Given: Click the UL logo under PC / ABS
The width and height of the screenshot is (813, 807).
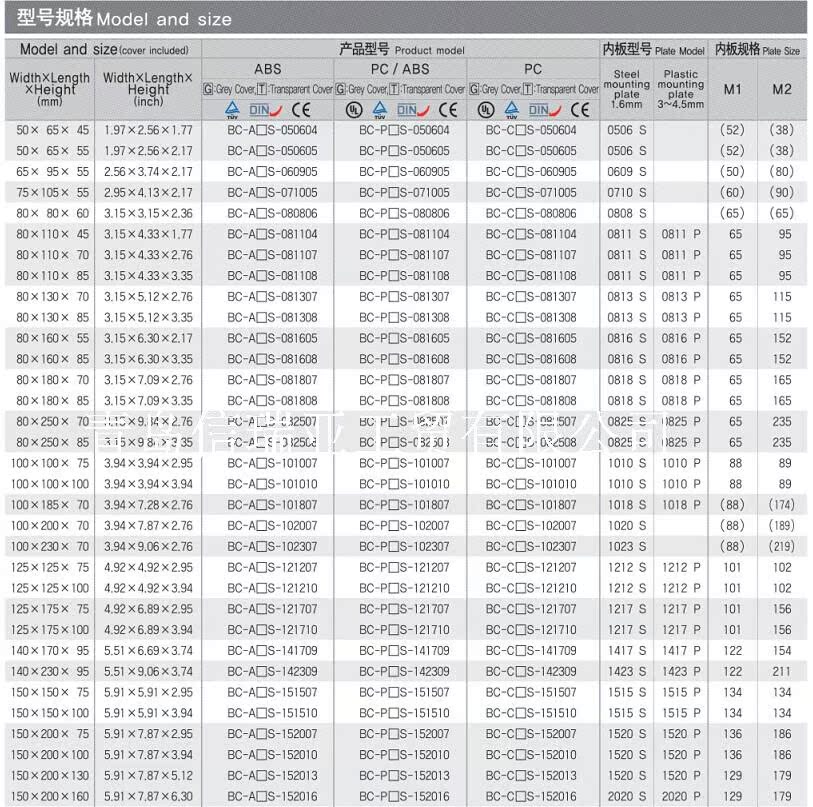Looking at the screenshot, I should tap(354, 110).
